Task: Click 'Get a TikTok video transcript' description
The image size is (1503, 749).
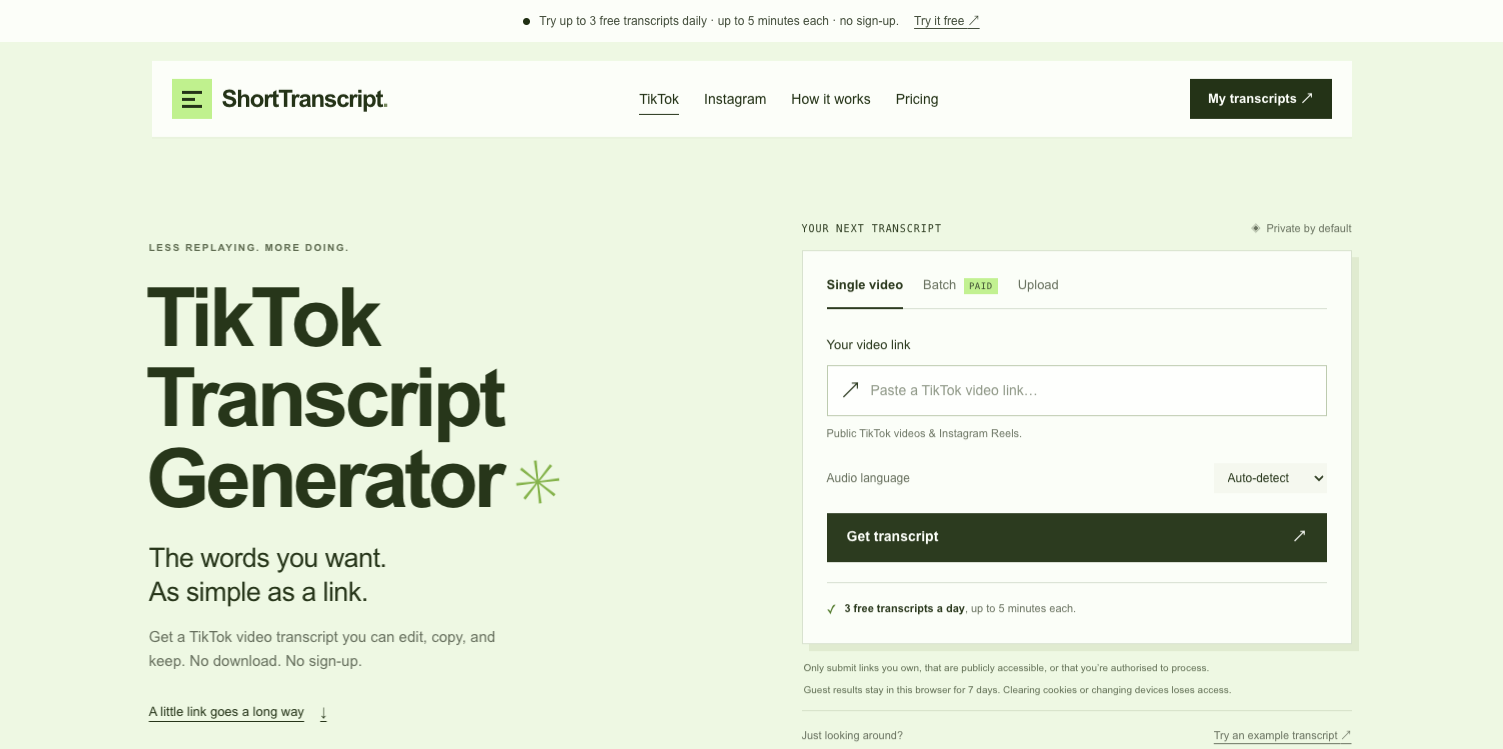Action: click(x=322, y=649)
